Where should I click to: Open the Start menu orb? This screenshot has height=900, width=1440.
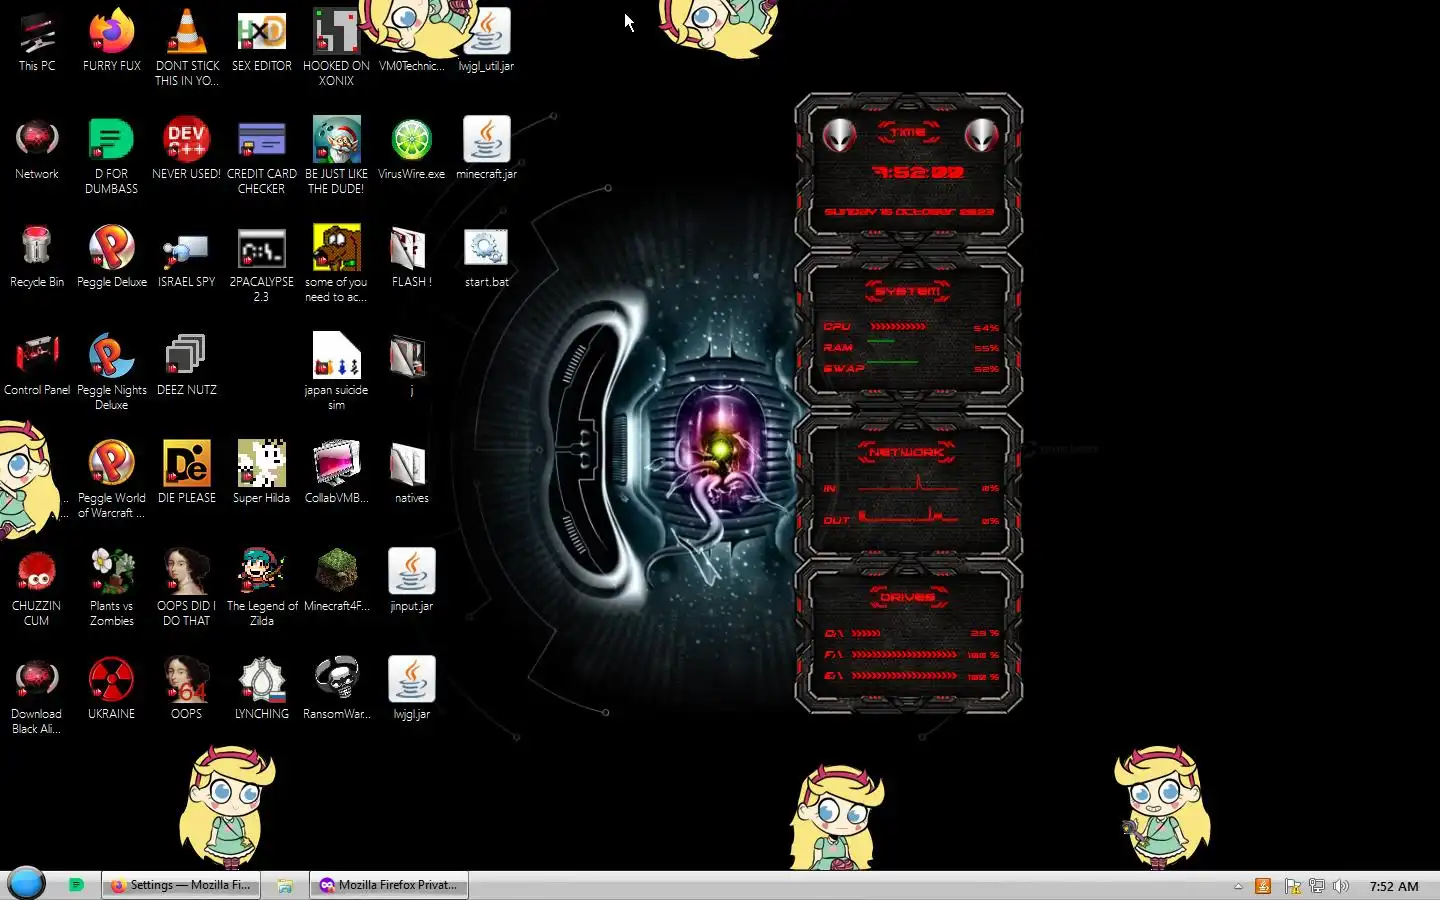pyautogui.click(x=26, y=884)
